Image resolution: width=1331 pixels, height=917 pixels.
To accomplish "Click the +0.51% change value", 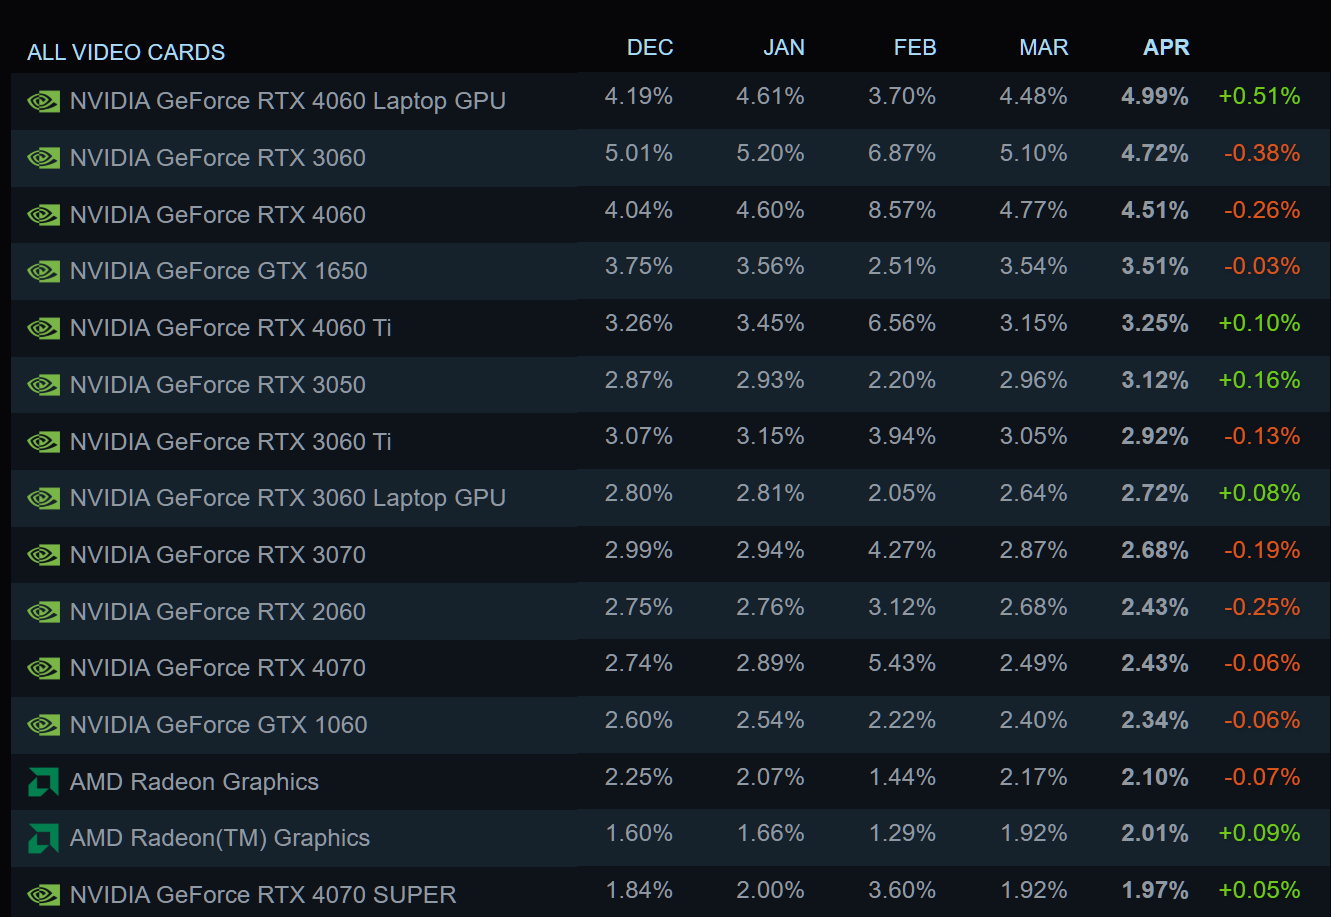I will [1259, 96].
